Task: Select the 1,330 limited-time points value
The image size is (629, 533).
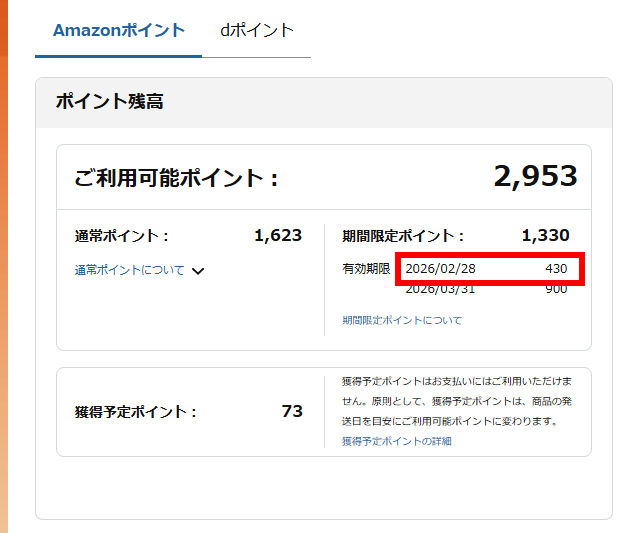Action: (x=545, y=236)
